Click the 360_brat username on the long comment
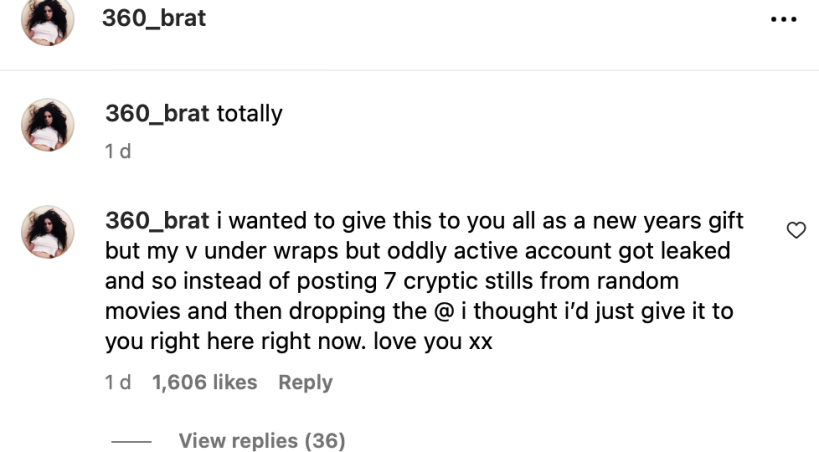The width and height of the screenshot is (819, 452). click(x=157, y=220)
